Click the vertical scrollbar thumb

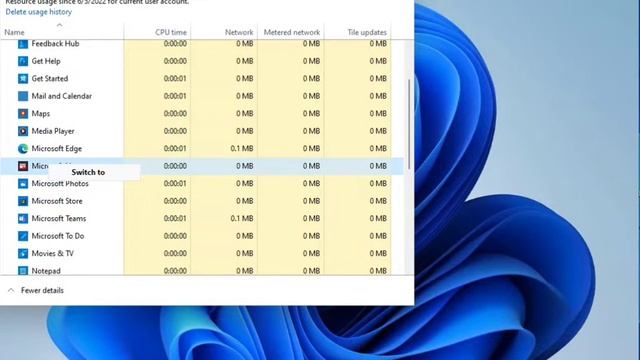click(x=409, y=124)
